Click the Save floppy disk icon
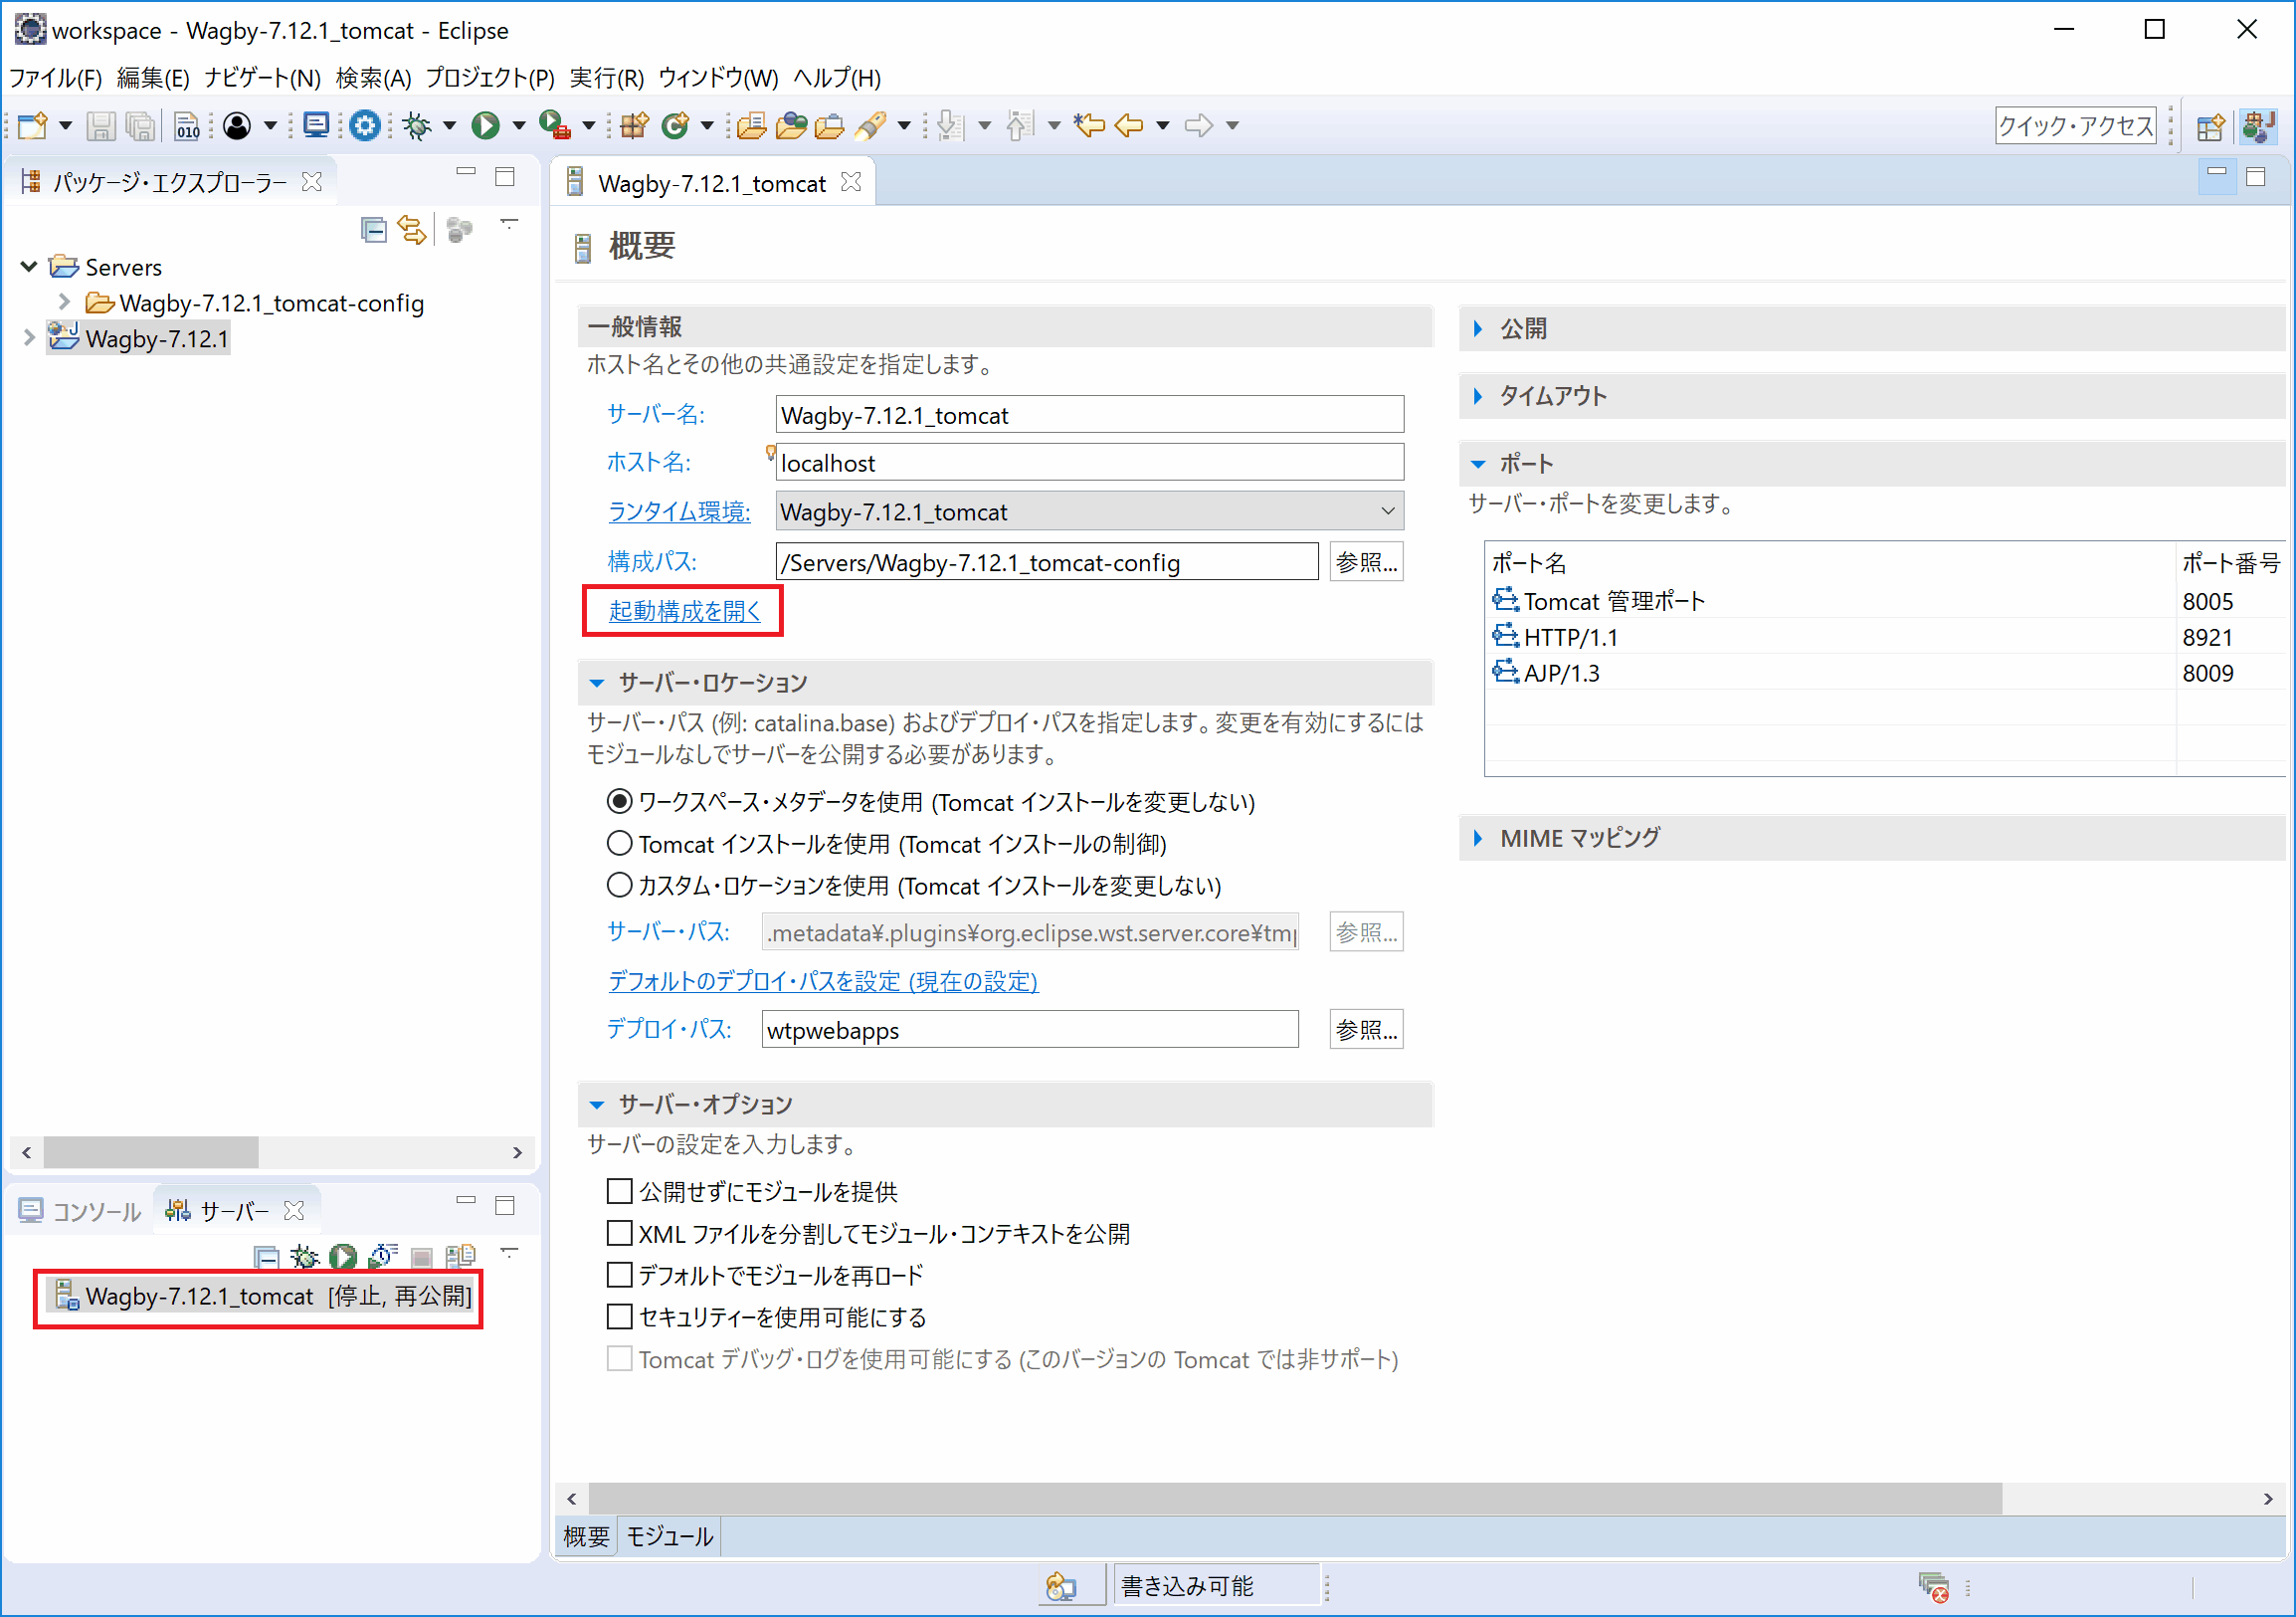This screenshot has height=1617, width=2296. pyautogui.click(x=100, y=125)
